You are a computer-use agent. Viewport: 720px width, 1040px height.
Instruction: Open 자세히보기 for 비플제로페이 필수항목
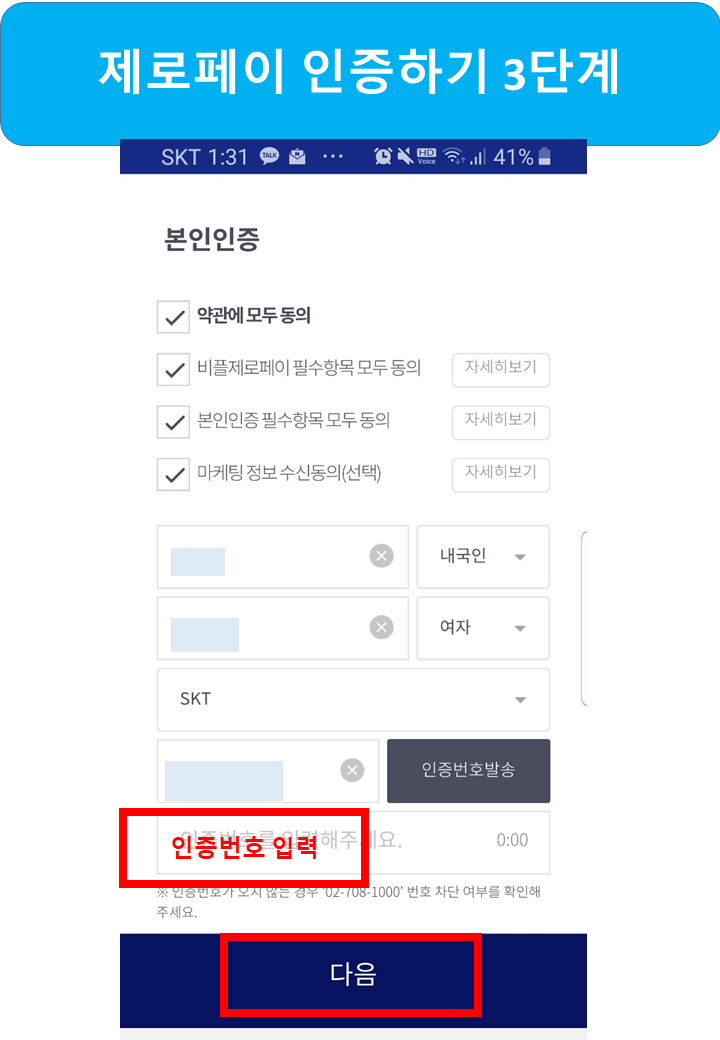(x=501, y=369)
